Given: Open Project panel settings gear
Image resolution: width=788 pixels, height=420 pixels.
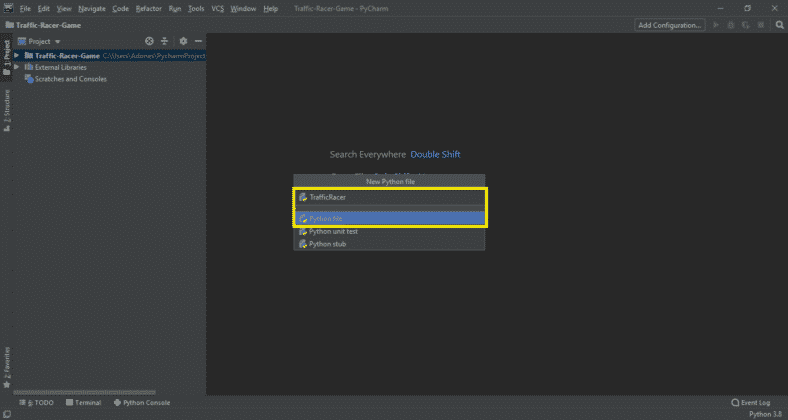Looking at the screenshot, I should 182,41.
